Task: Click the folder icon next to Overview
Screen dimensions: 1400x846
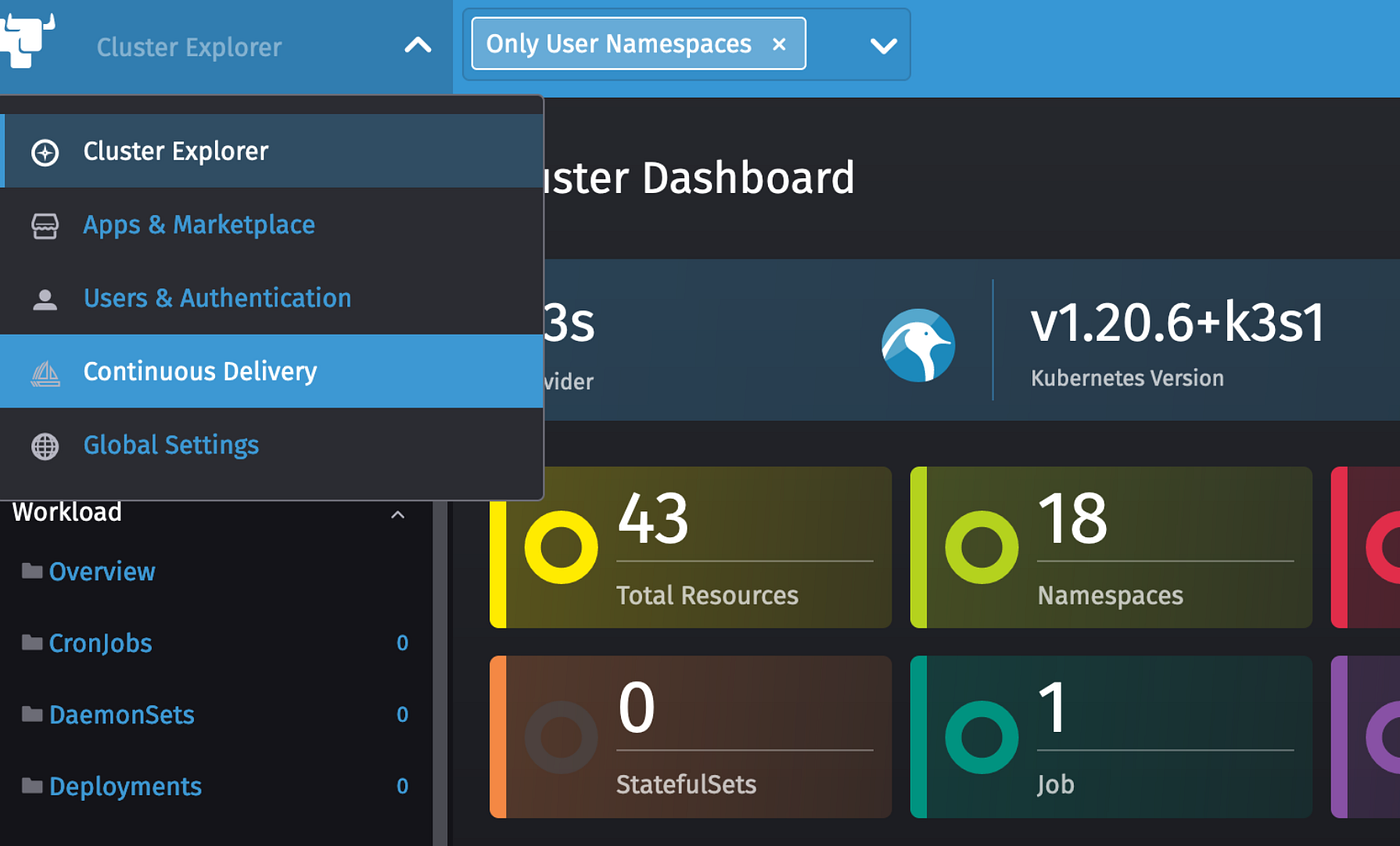Action: click(32, 571)
